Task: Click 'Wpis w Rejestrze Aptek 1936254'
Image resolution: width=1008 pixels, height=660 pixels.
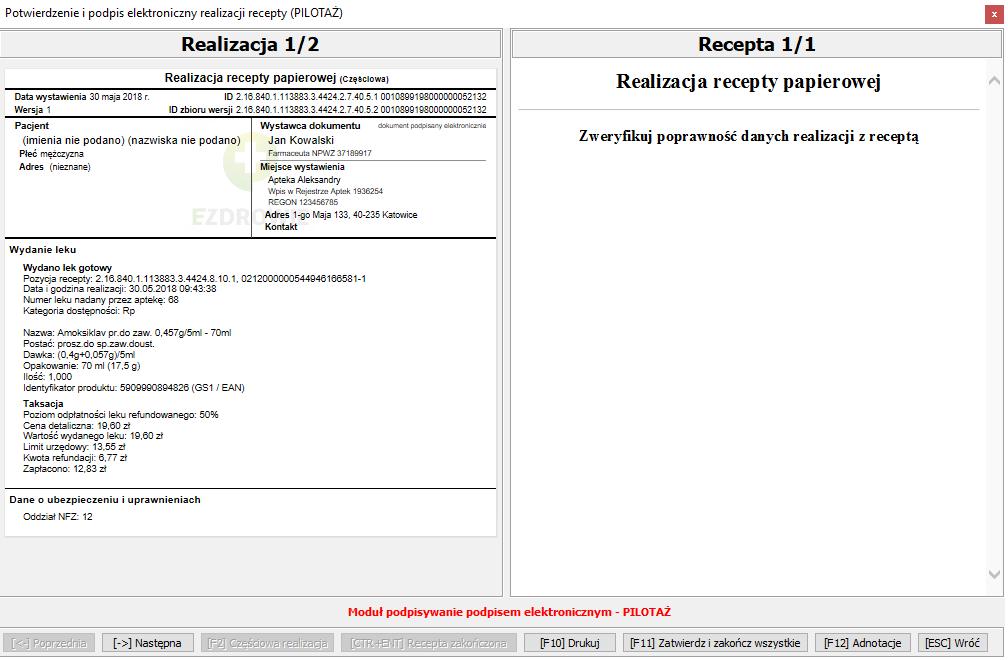Action: click(325, 191)
